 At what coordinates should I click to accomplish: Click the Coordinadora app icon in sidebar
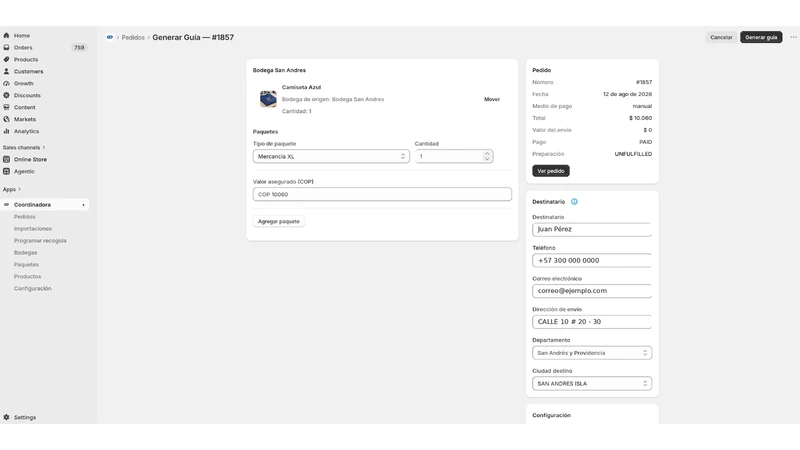tap(6, 205)
